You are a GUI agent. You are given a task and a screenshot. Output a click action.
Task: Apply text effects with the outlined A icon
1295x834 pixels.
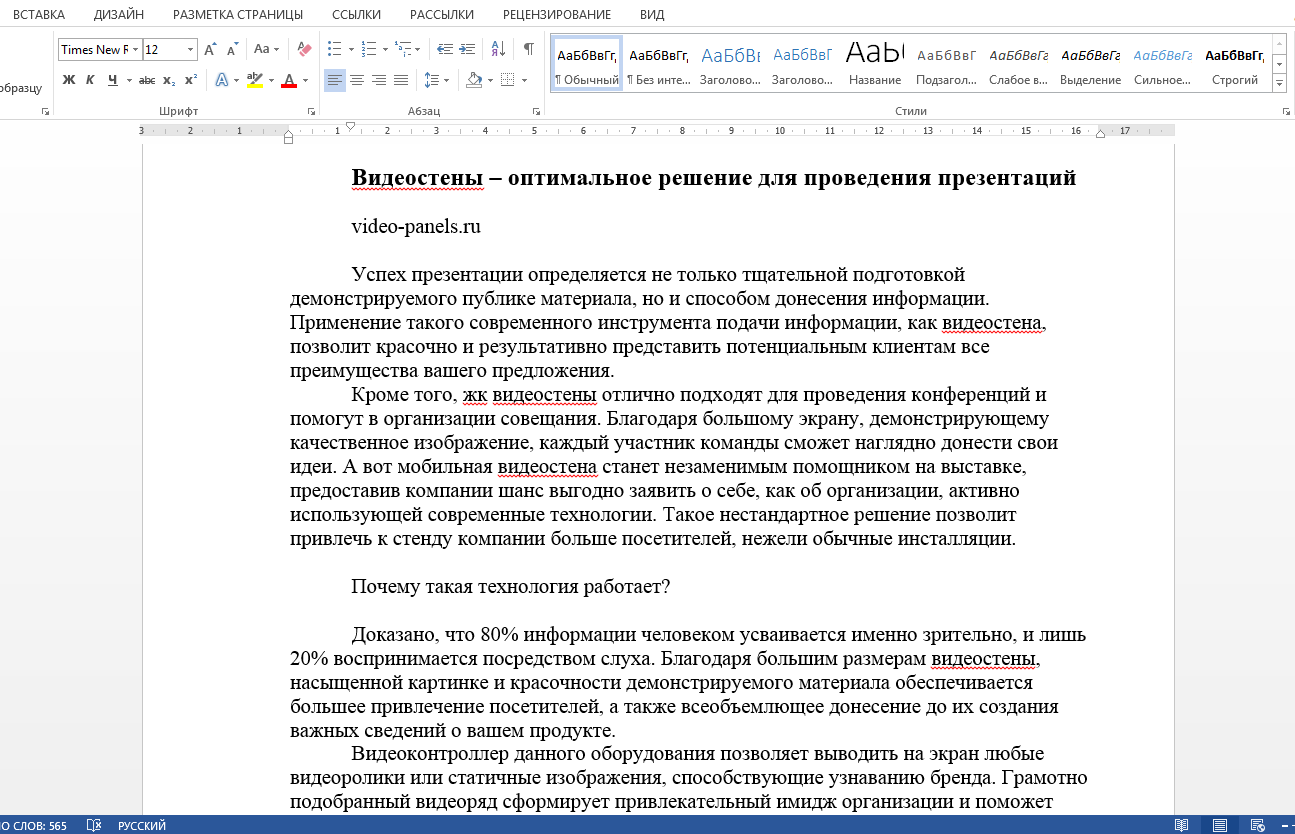point(222,80)
